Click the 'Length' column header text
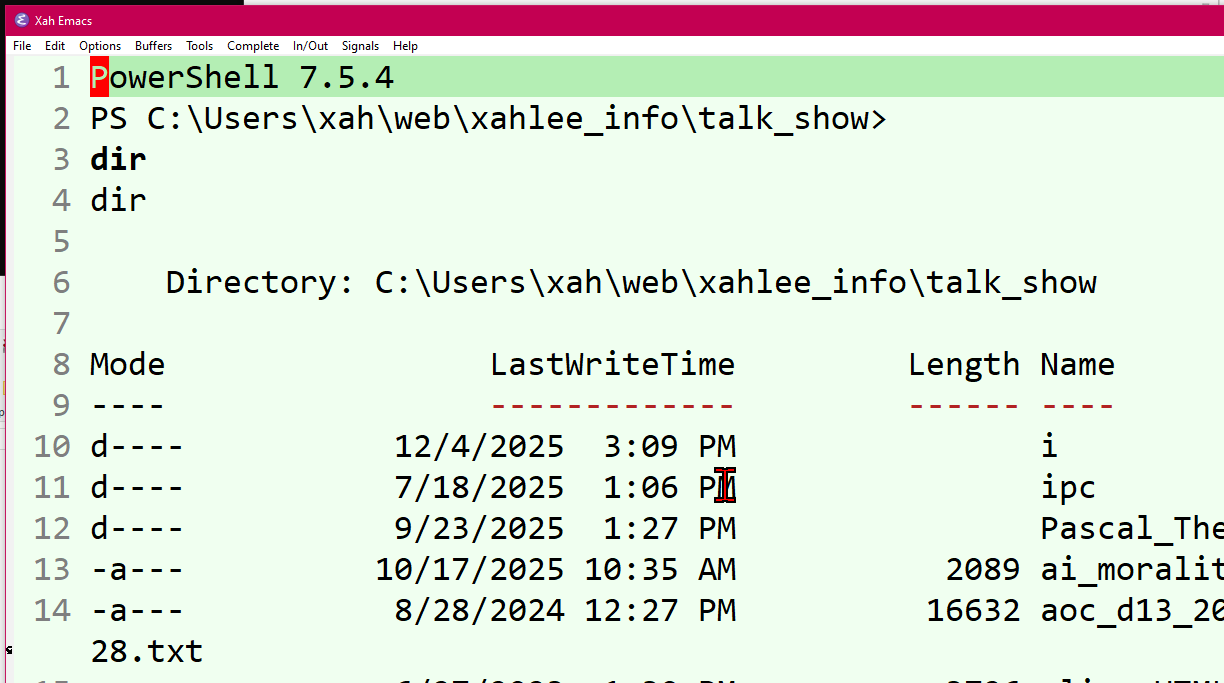 (x=964, y=364)
